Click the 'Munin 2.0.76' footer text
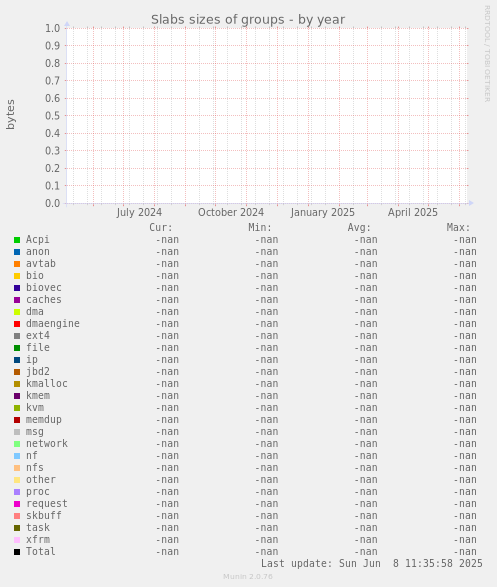 (x=248, y=577)
